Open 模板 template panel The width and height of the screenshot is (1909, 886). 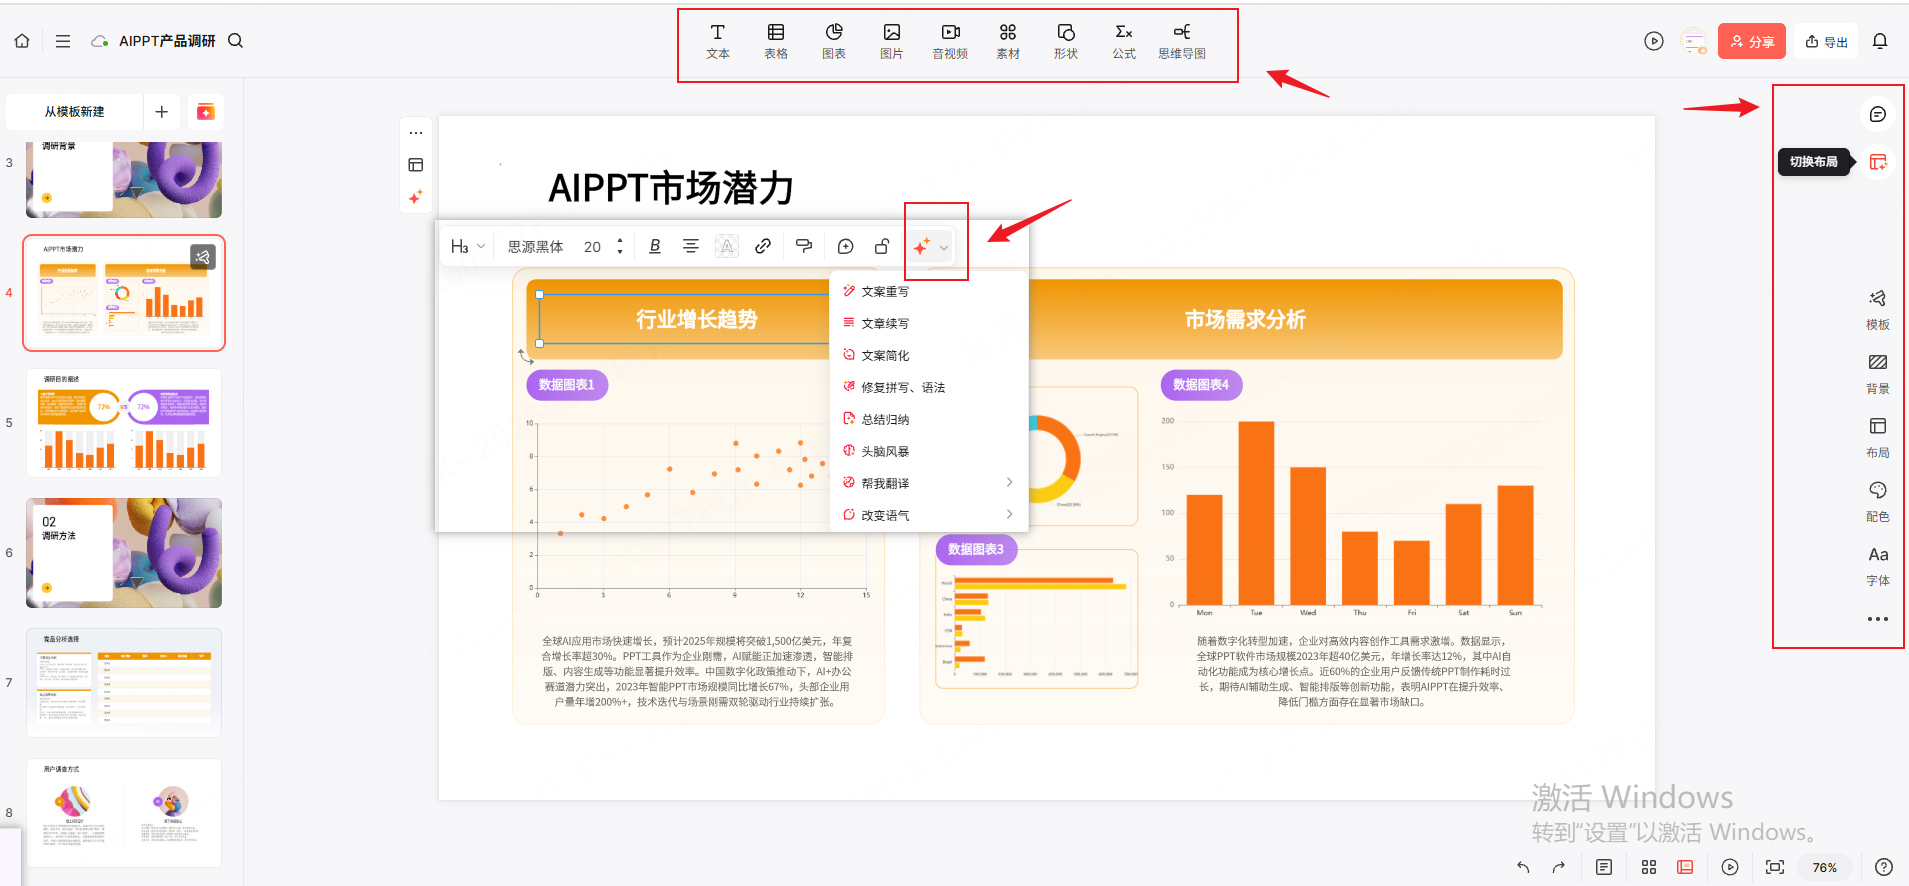pos(1878,310)
